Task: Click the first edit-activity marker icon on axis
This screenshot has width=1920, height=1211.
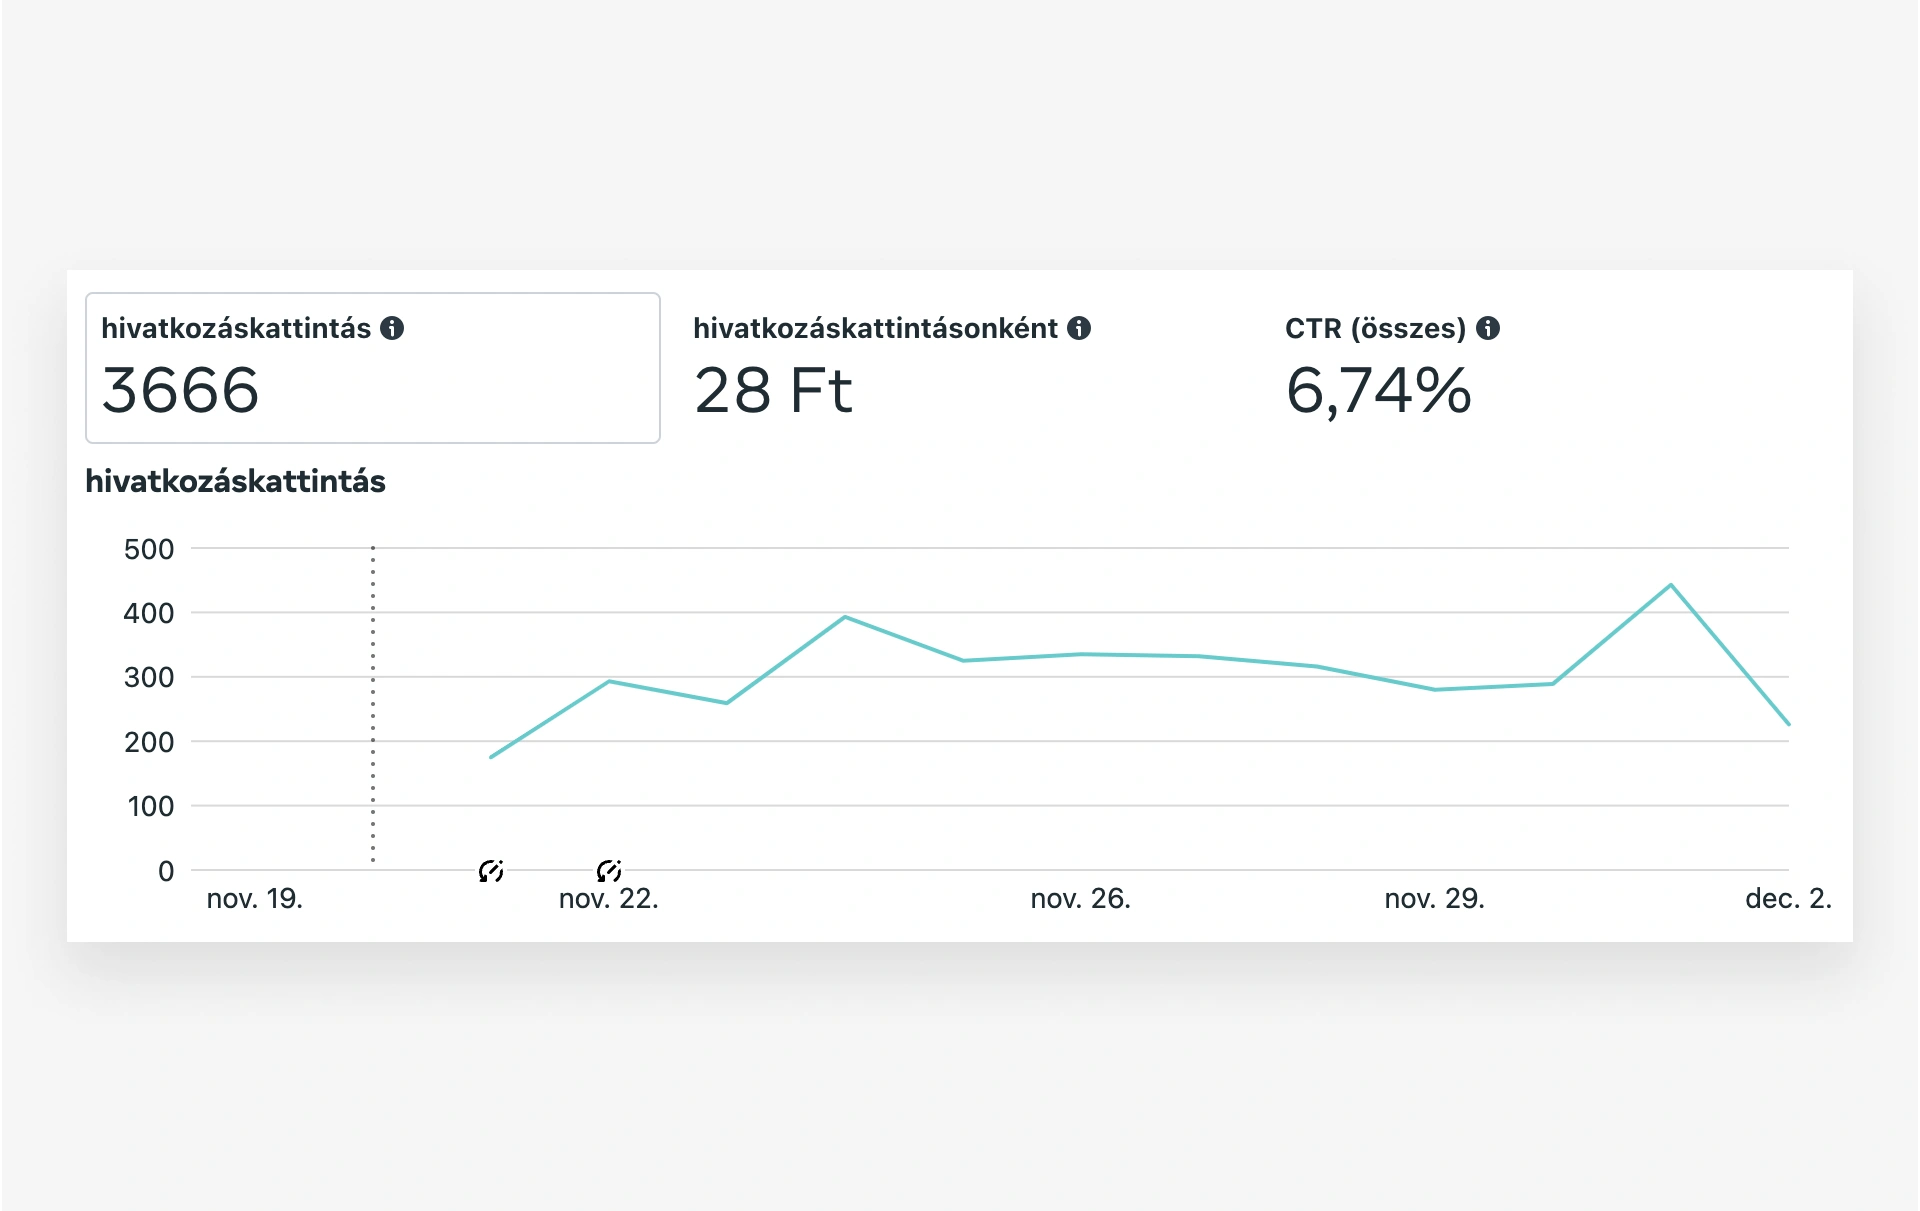Action: click(491, 871)
